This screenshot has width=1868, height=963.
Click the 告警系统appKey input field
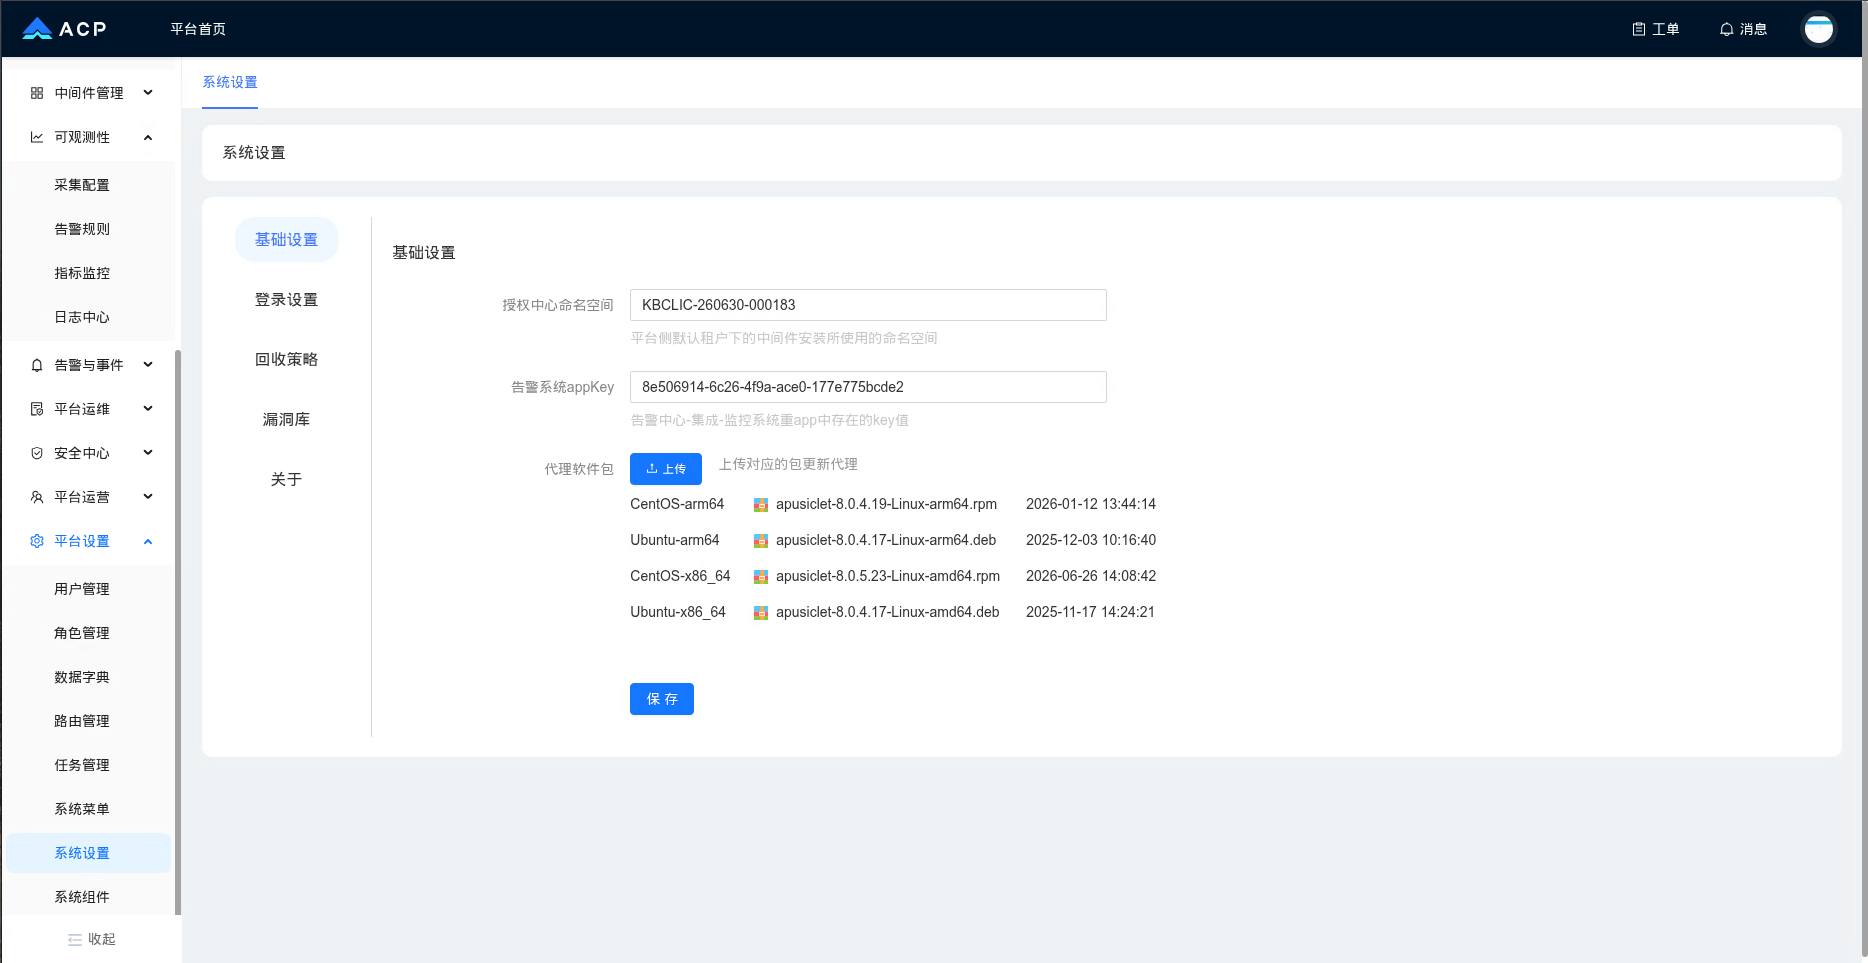point(868,387)
